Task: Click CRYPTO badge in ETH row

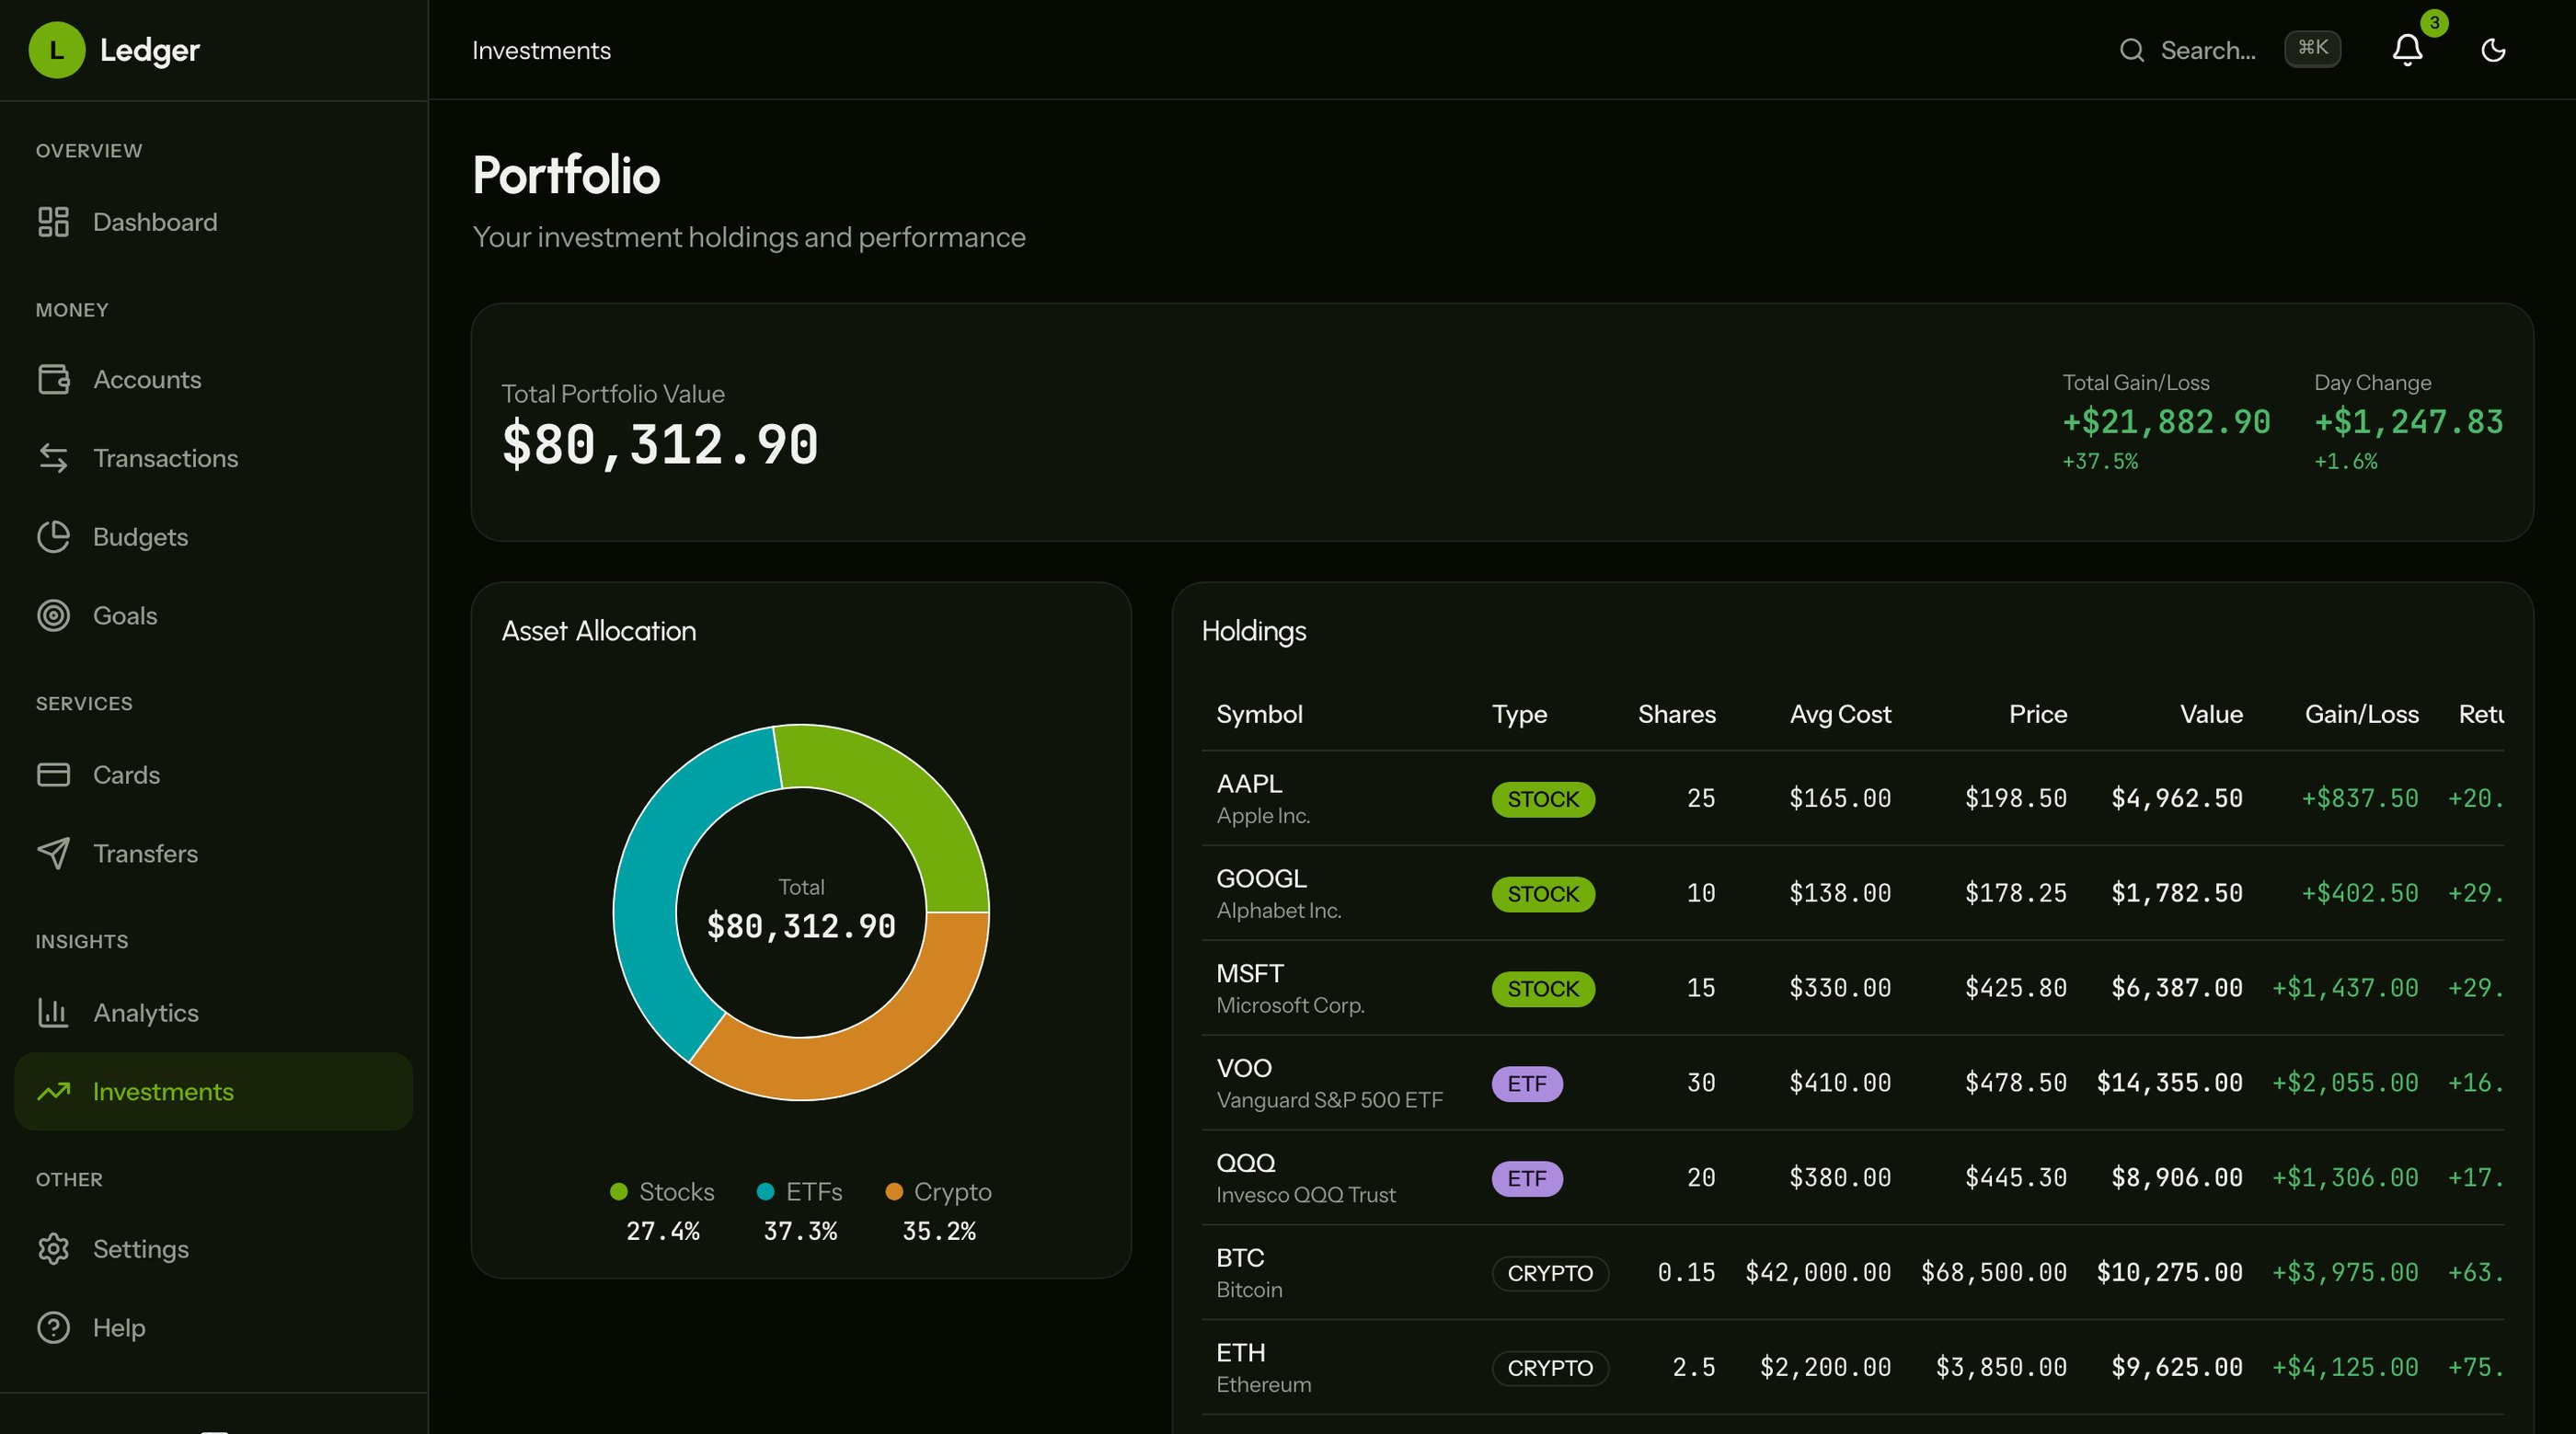Action: (1550, 1368)
